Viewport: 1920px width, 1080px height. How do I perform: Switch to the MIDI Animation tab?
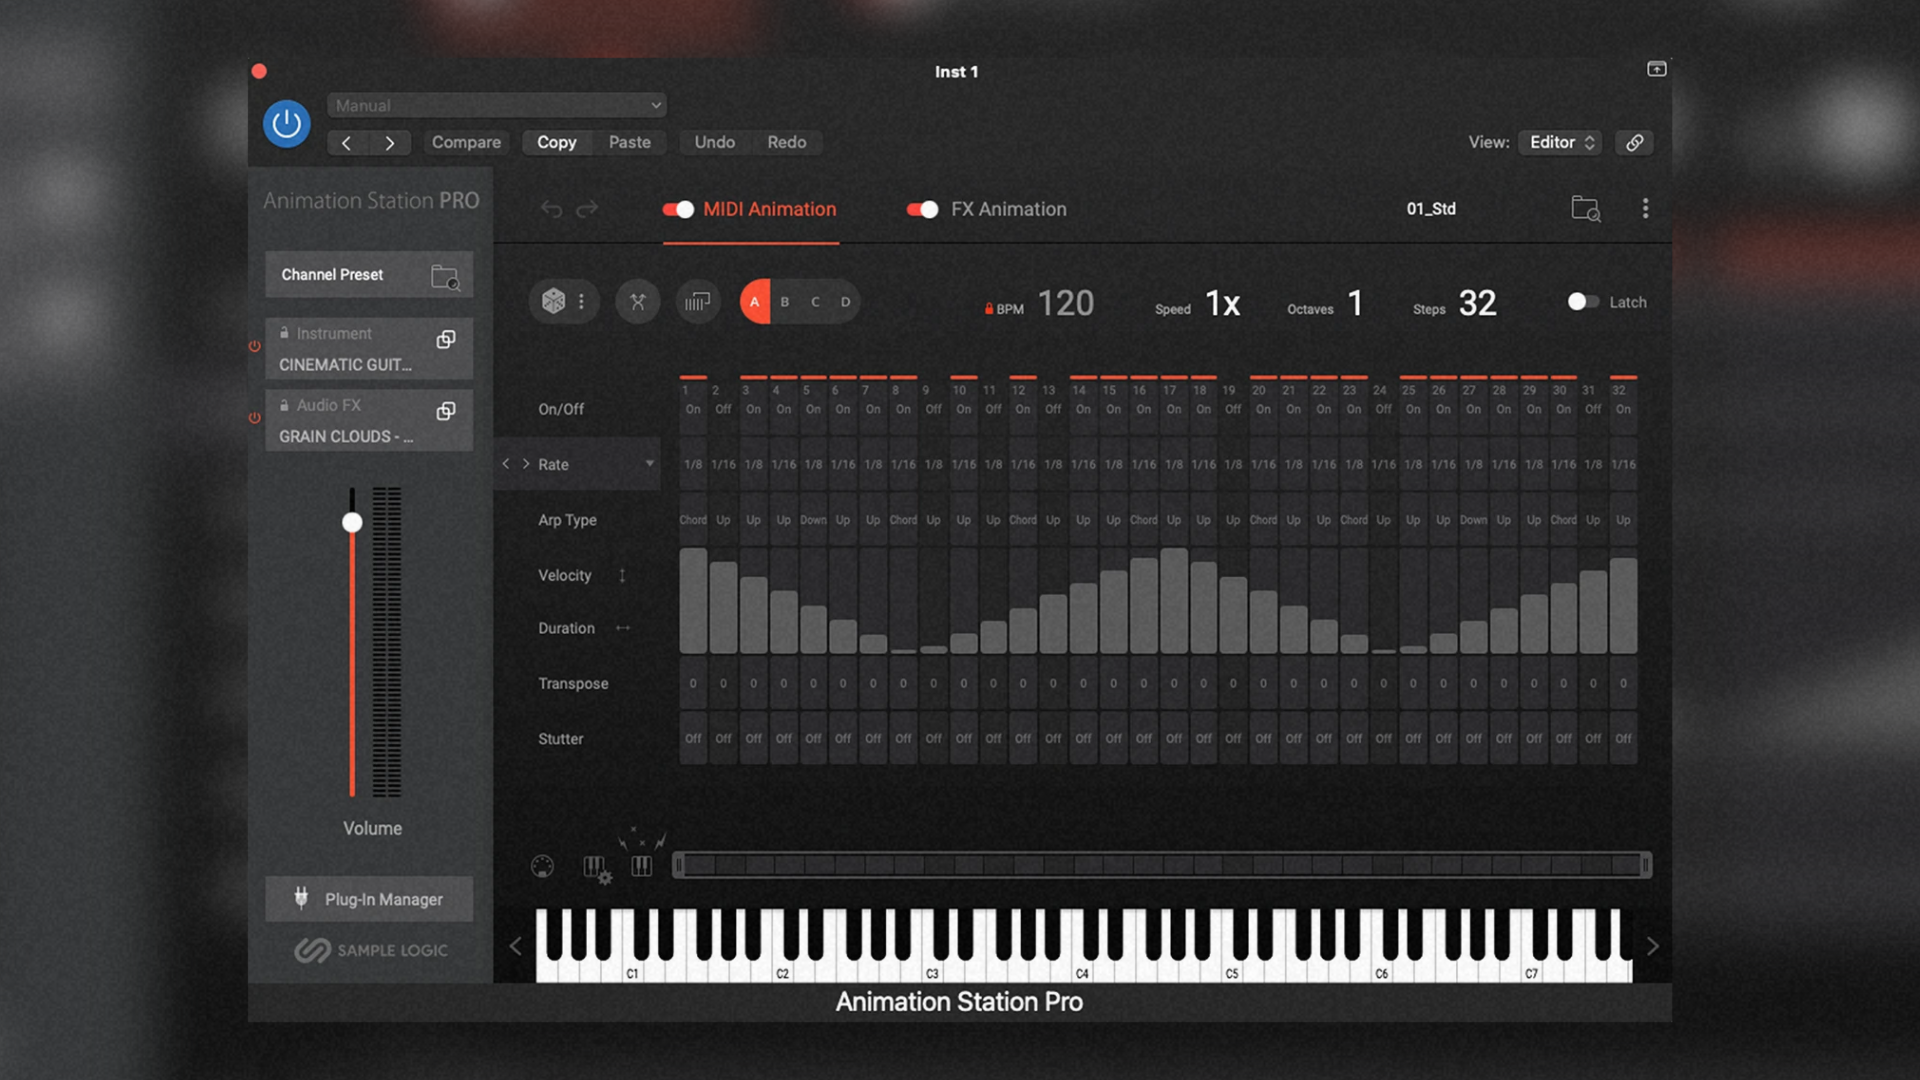click(769, 209)
